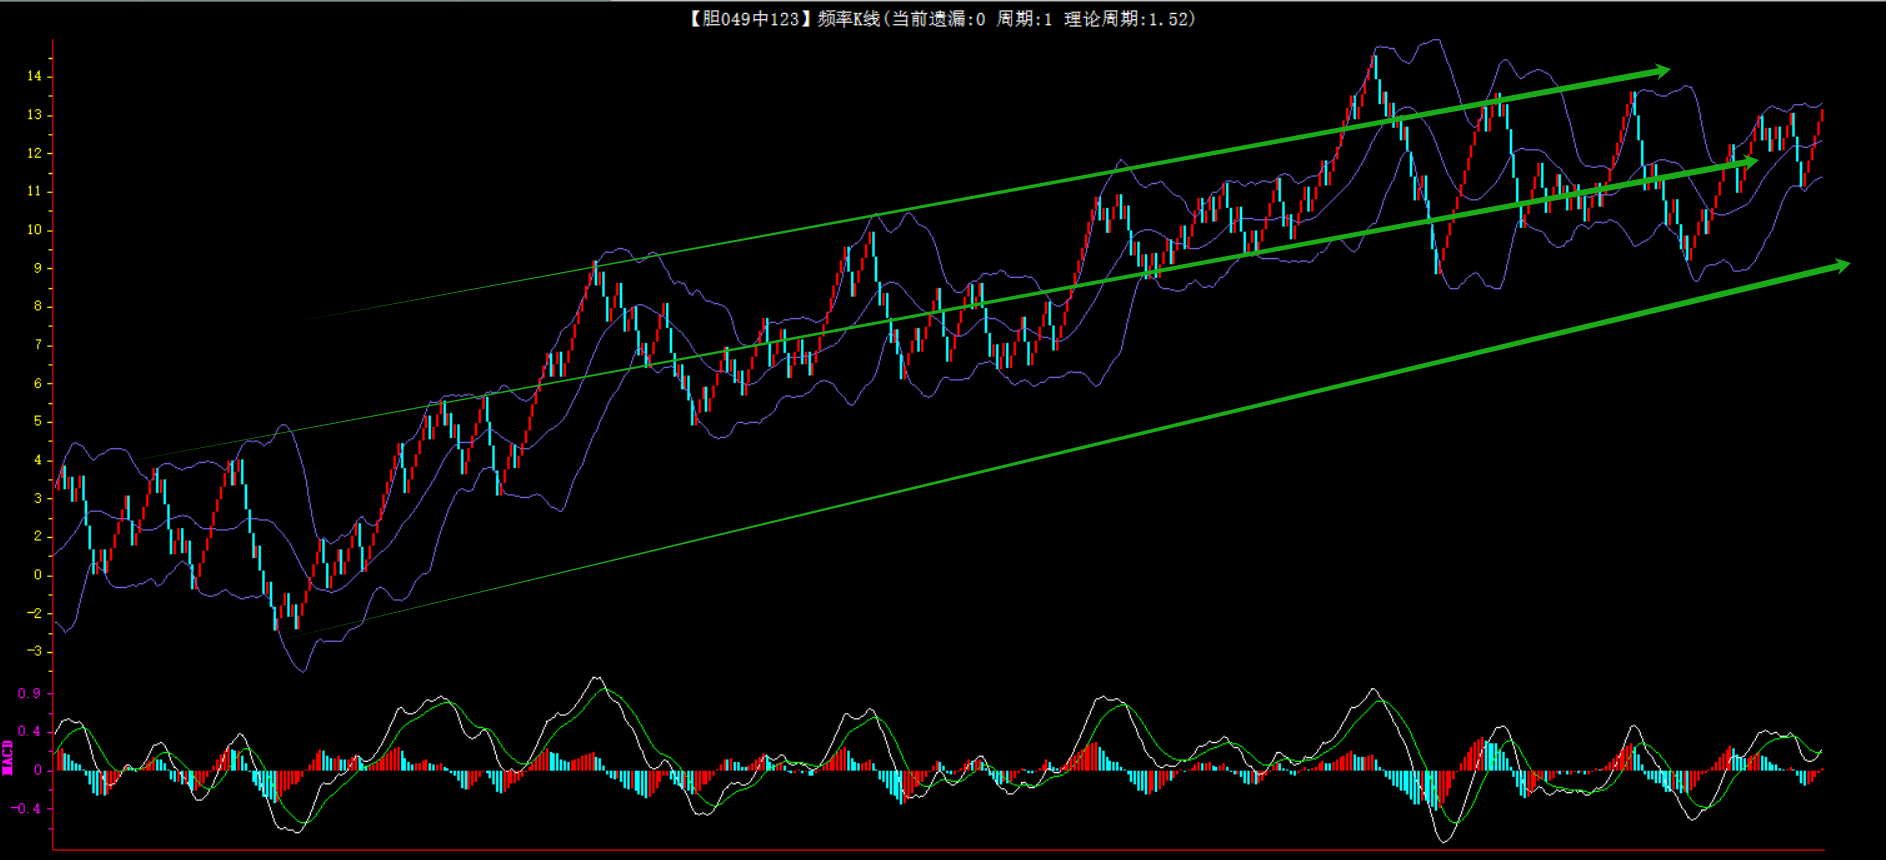
Task: Click the chart title 胆049中123 频率K线
Action: [x=784, y=19]
